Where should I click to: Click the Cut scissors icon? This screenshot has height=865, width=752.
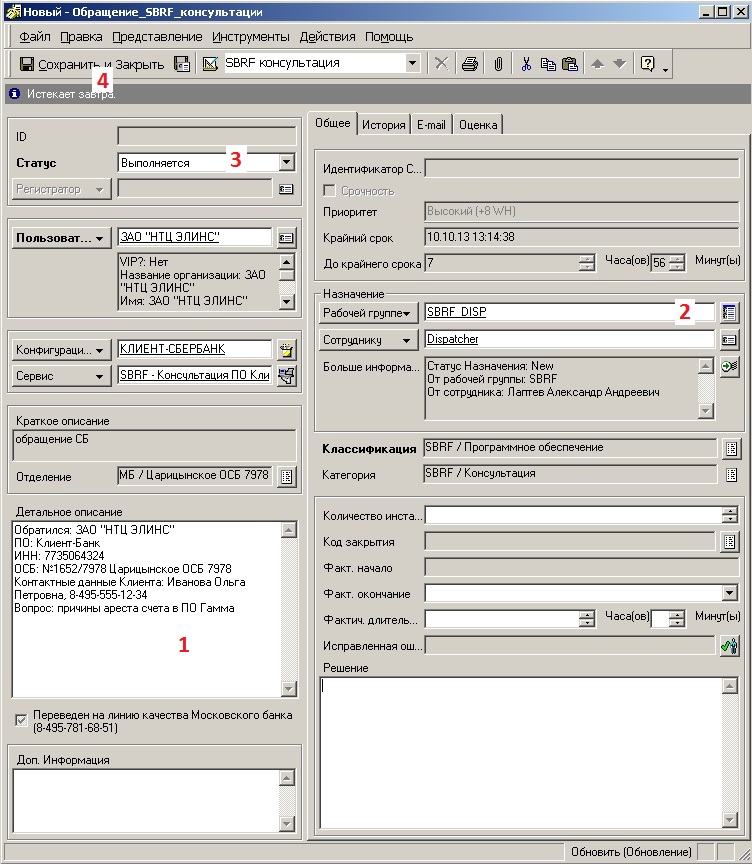point(526,64)
